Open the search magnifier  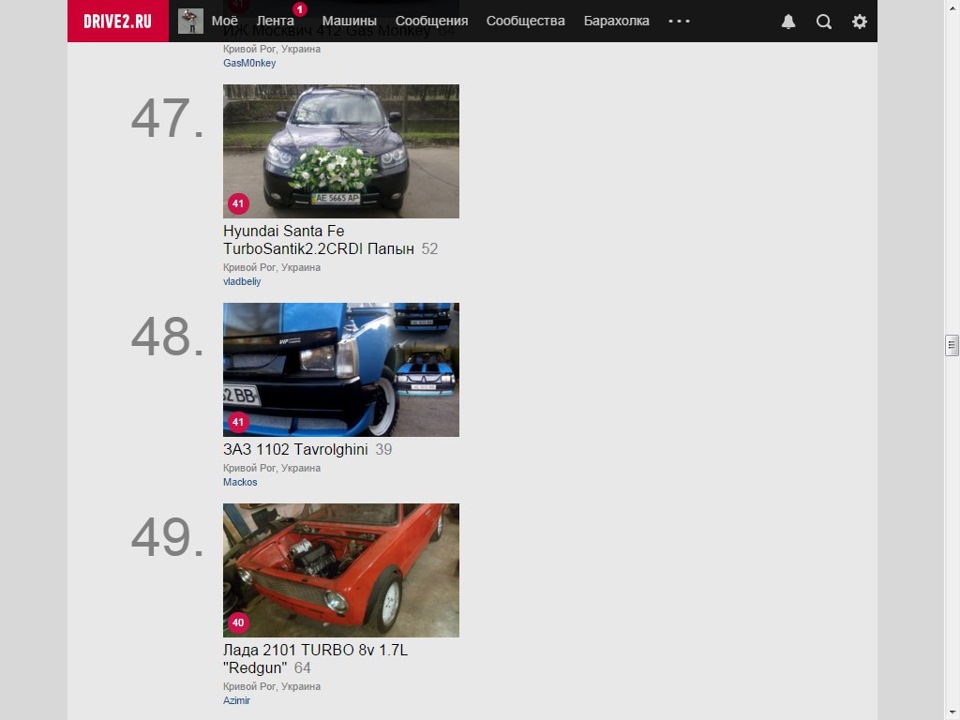(x=824, y=22)
